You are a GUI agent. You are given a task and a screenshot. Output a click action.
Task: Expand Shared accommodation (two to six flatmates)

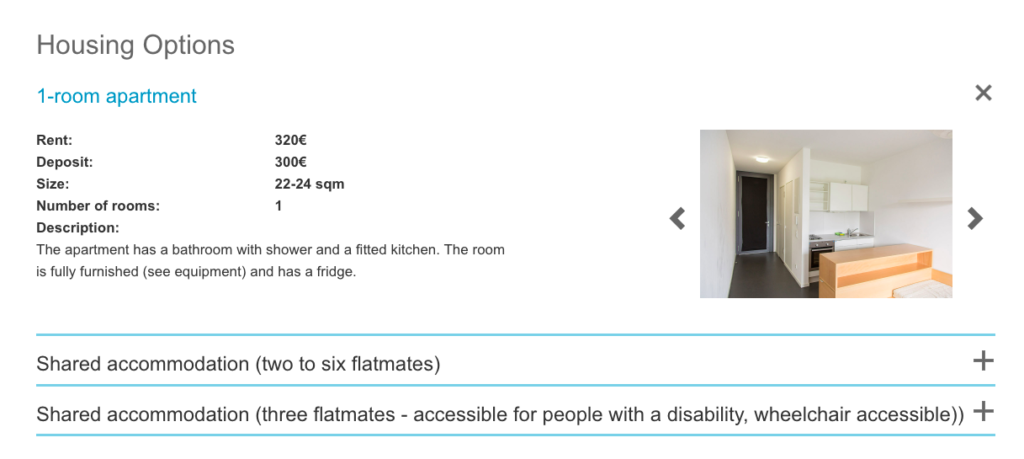point(238,364)
